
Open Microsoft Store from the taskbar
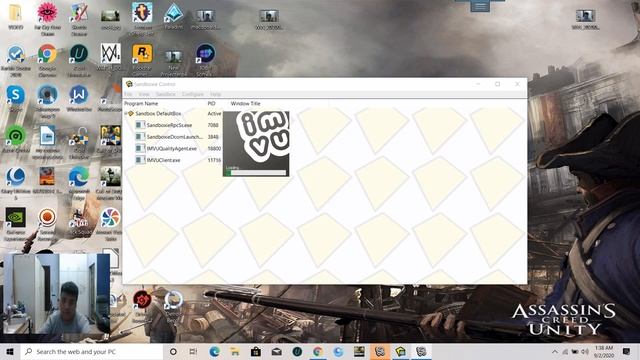(x=256, y=351)
